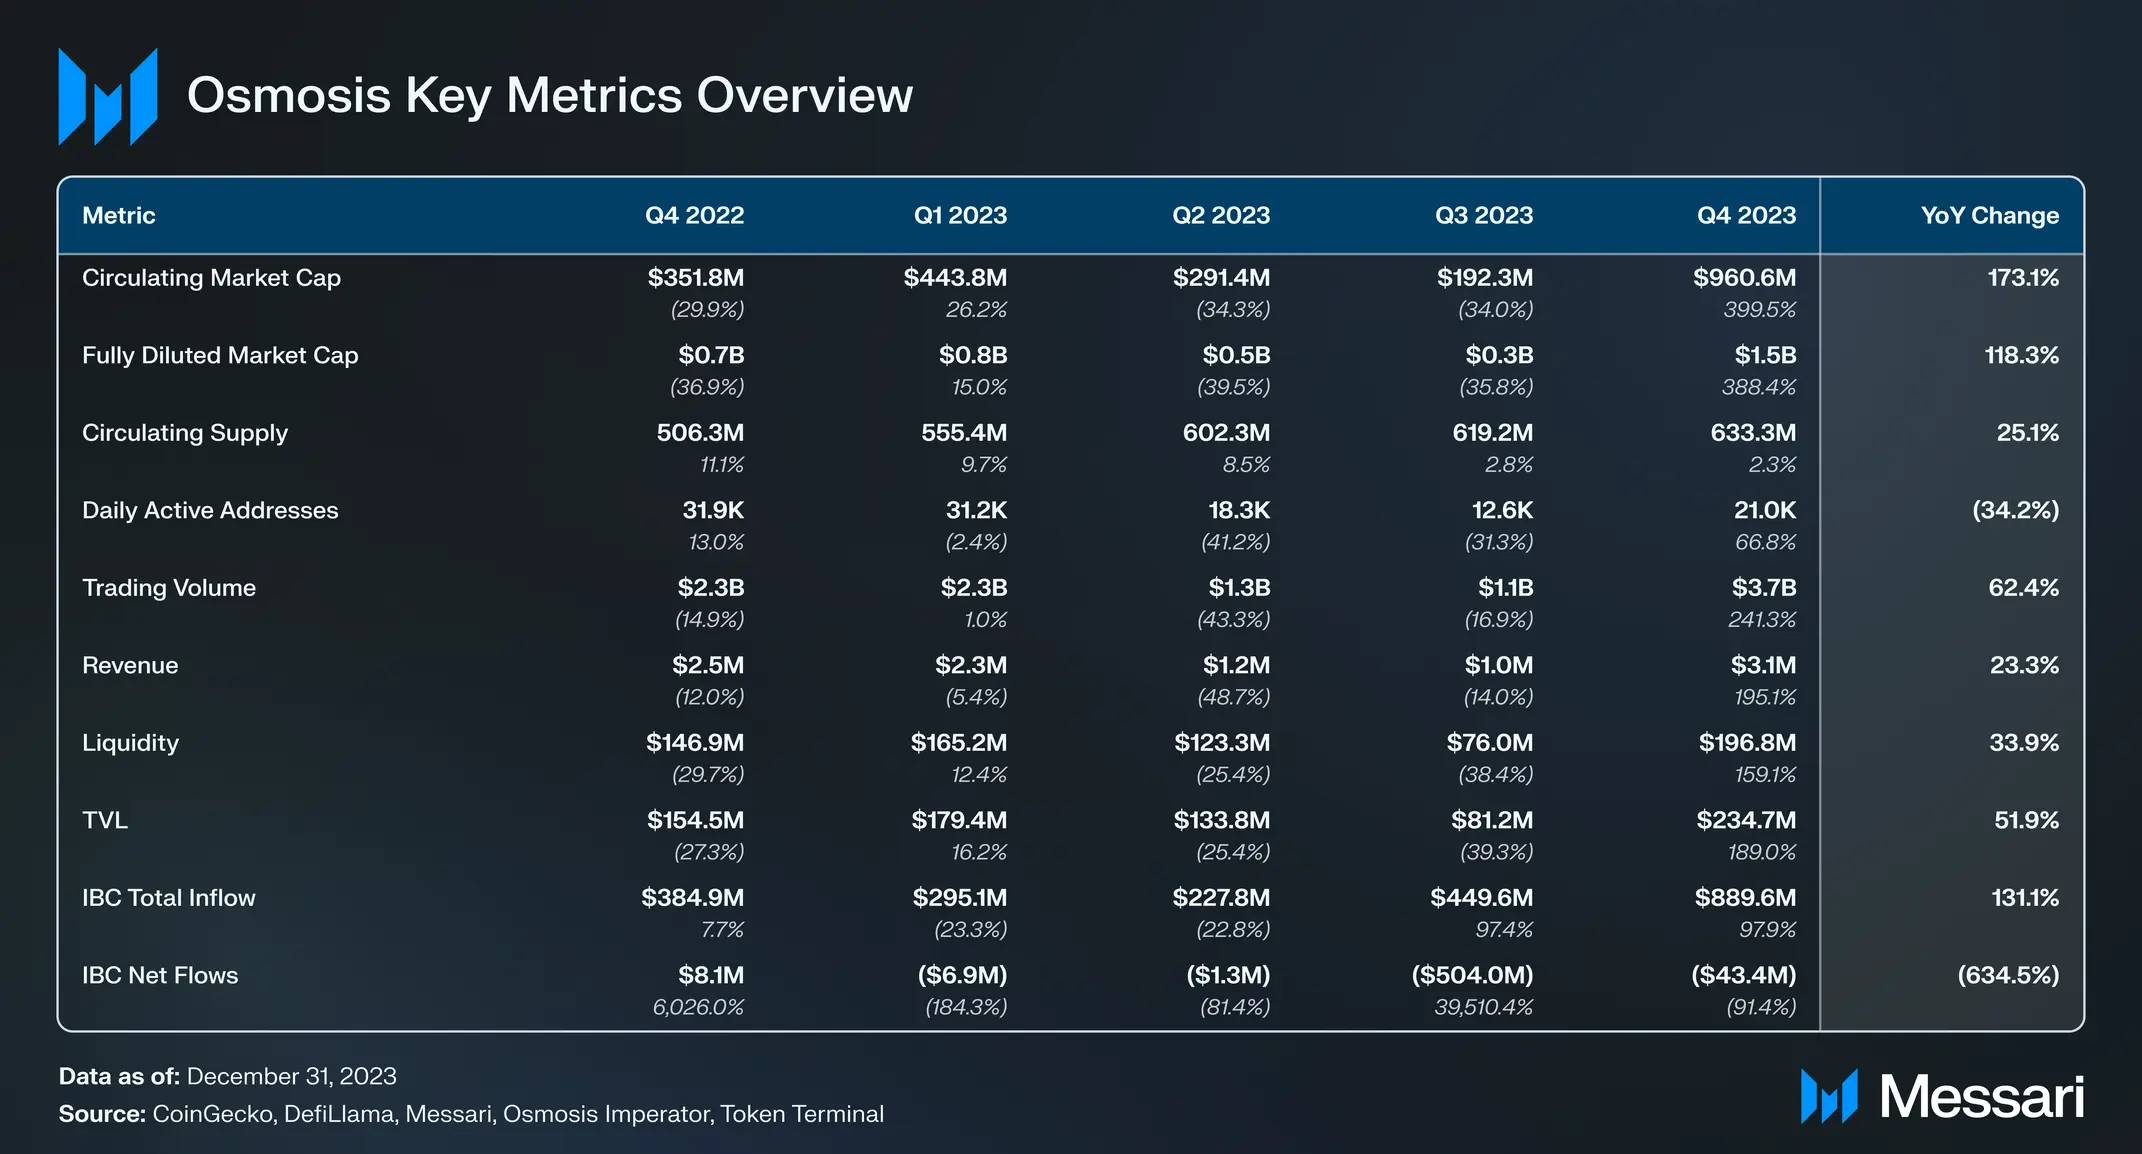Click the '$1.5B' fully diluted cap value

click(1765, 355)
